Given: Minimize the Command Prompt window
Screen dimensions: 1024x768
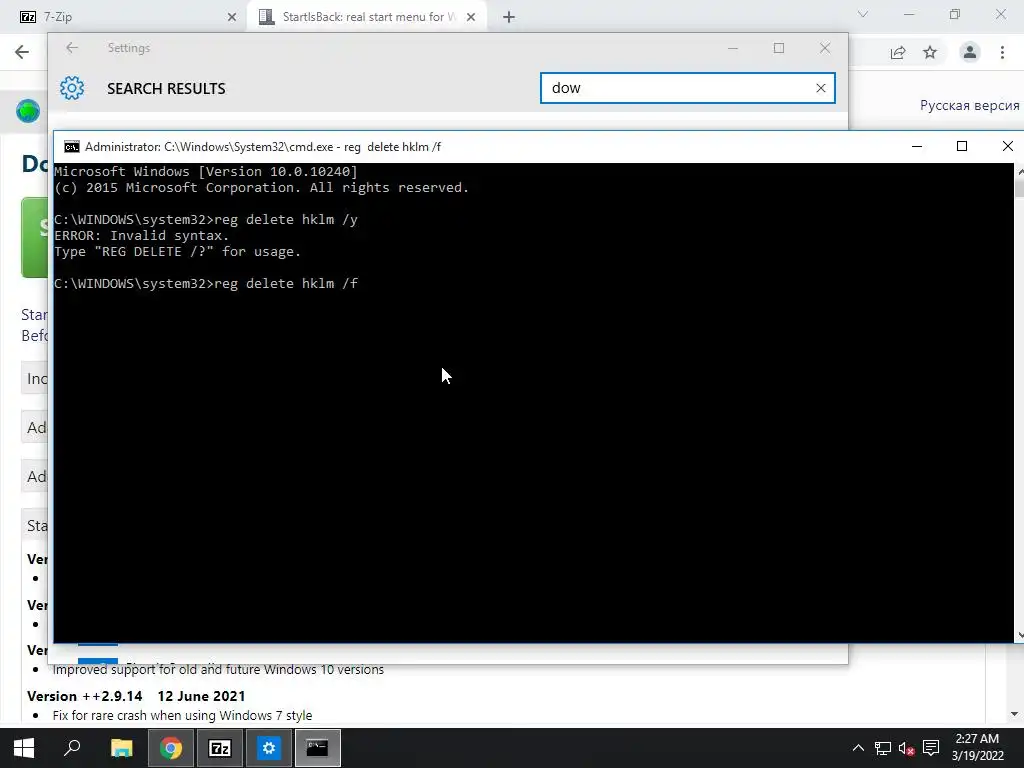Looking at the screenshot, I should (x=917, y=146).
